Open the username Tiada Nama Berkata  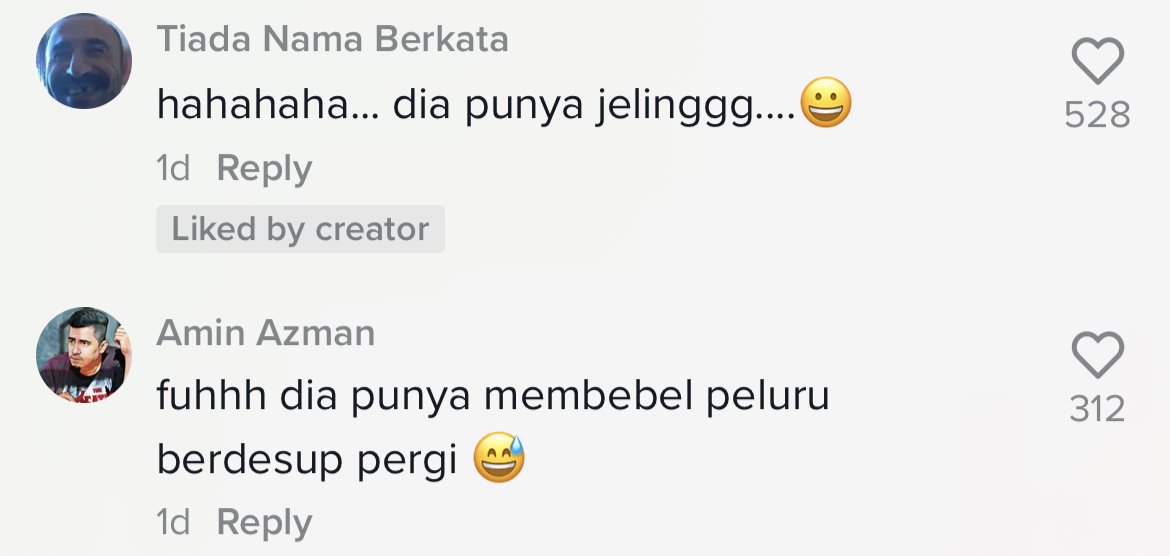tap(332, 40)
